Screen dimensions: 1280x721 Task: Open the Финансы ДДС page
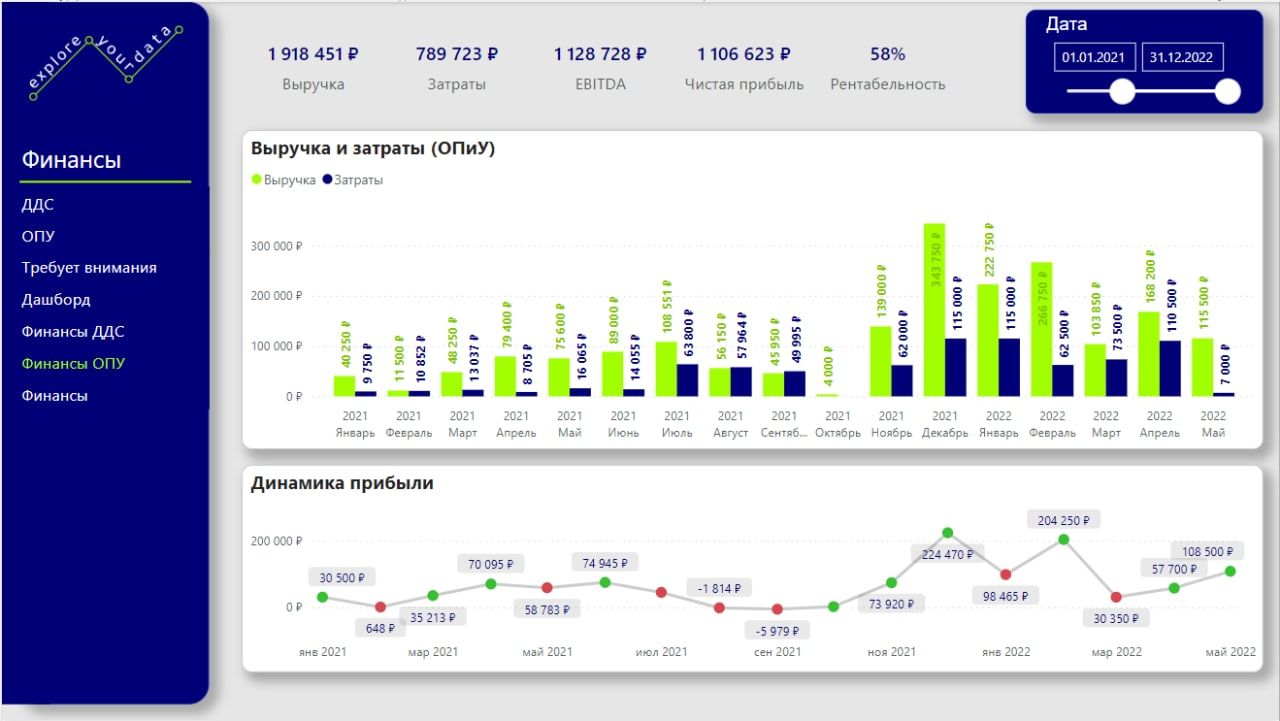click(x=75, y=331)
